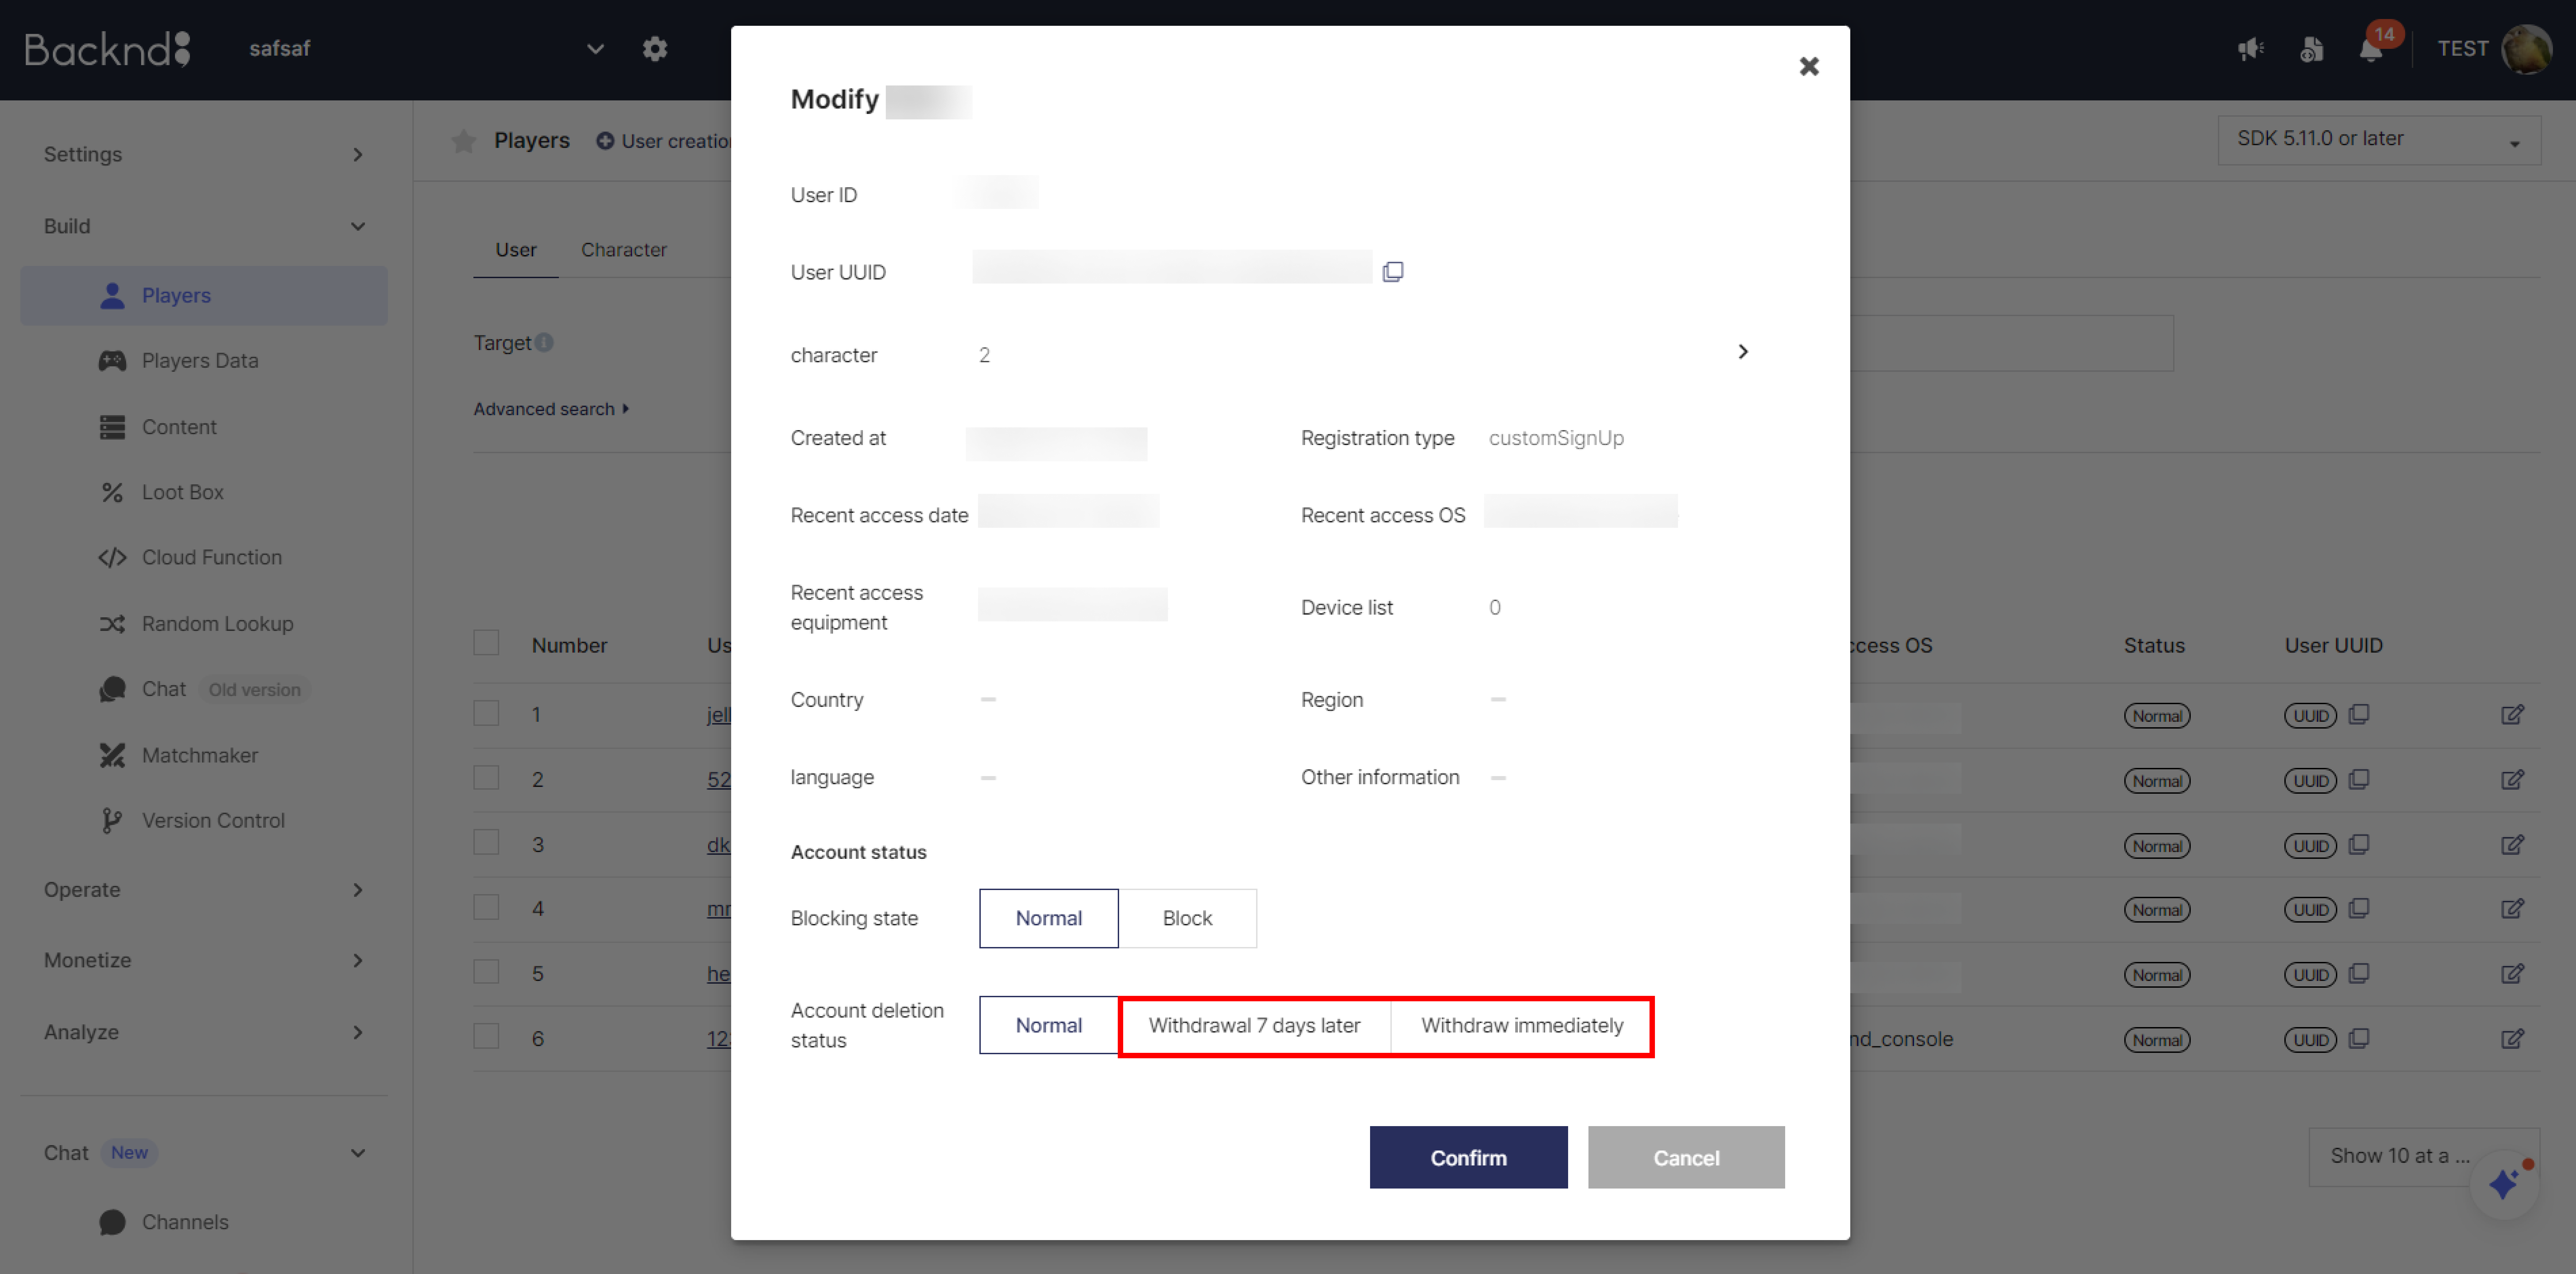Click the User creation link
This screenshot has height=1274, width=2576.
click(664, 141)
